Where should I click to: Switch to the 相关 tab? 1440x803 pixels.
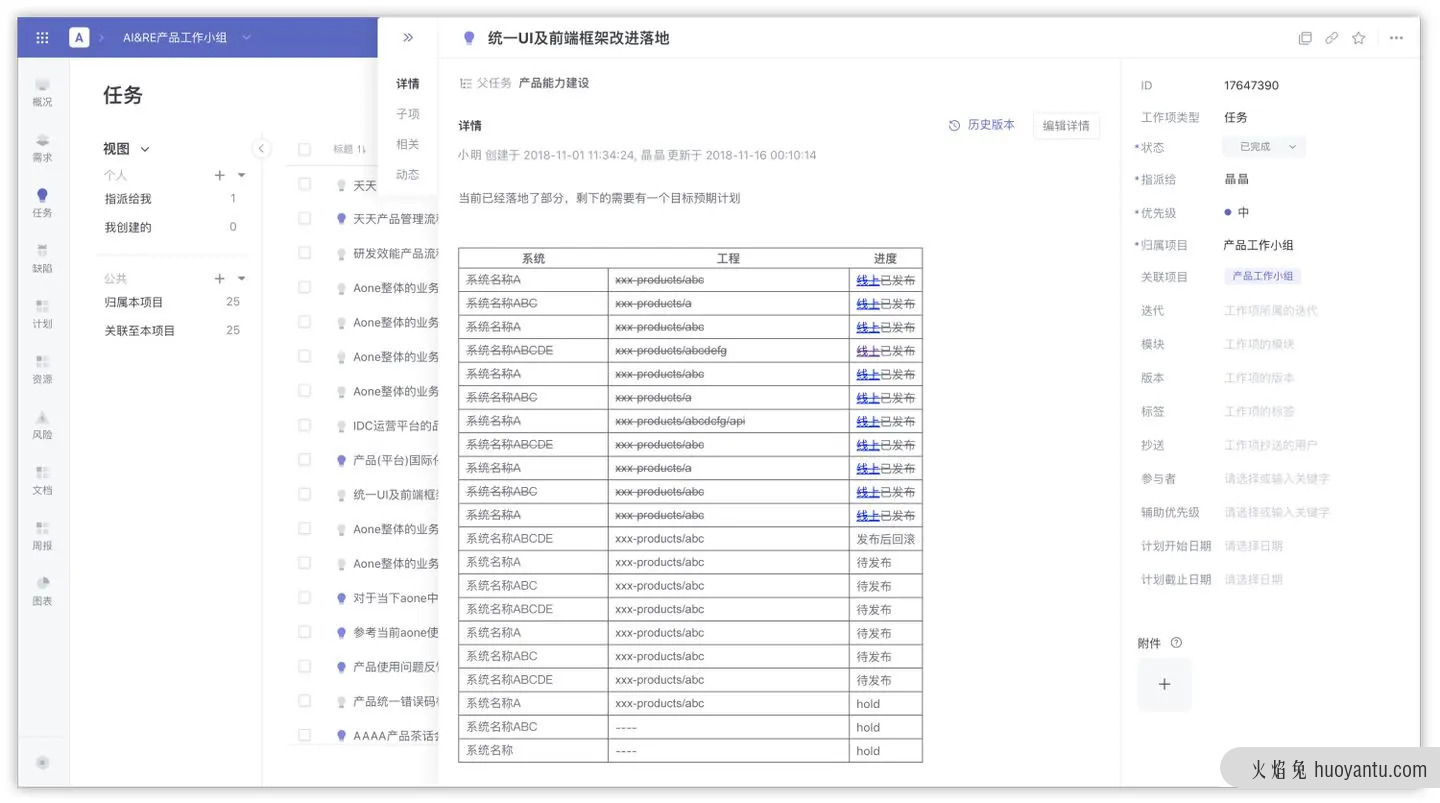point(408,144)
